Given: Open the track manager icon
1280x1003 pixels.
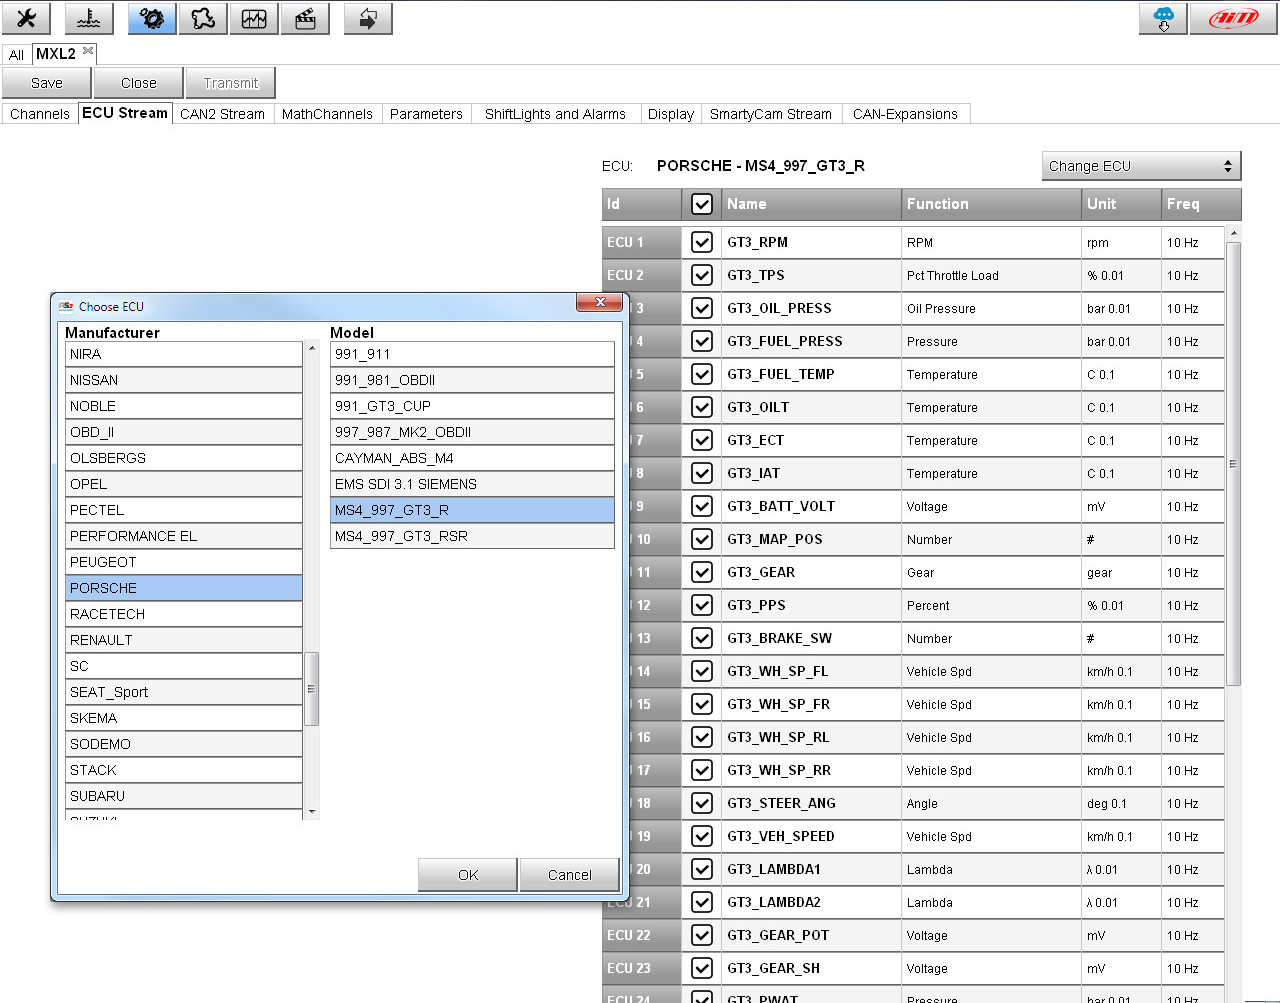Looking at the screenshot, I should tap(203, 18).
